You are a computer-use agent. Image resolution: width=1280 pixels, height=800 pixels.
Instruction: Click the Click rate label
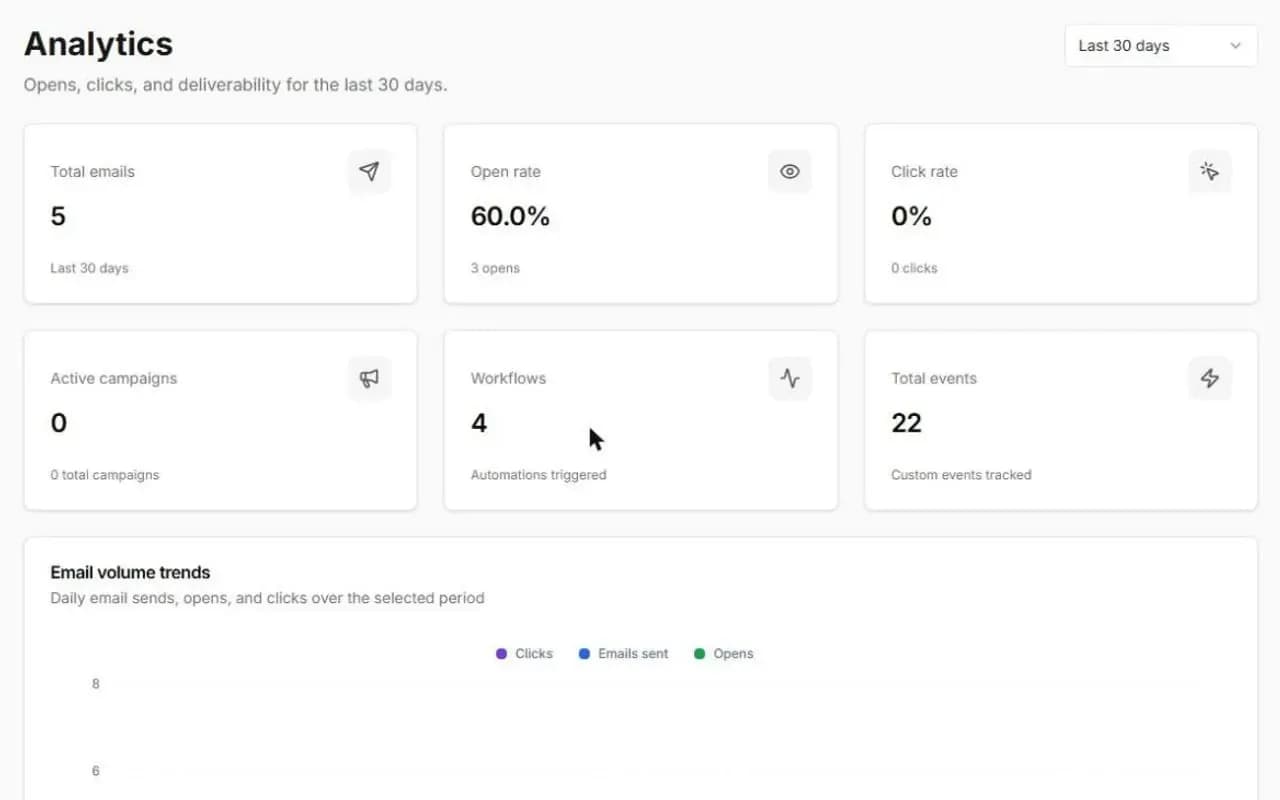point(924,172)
